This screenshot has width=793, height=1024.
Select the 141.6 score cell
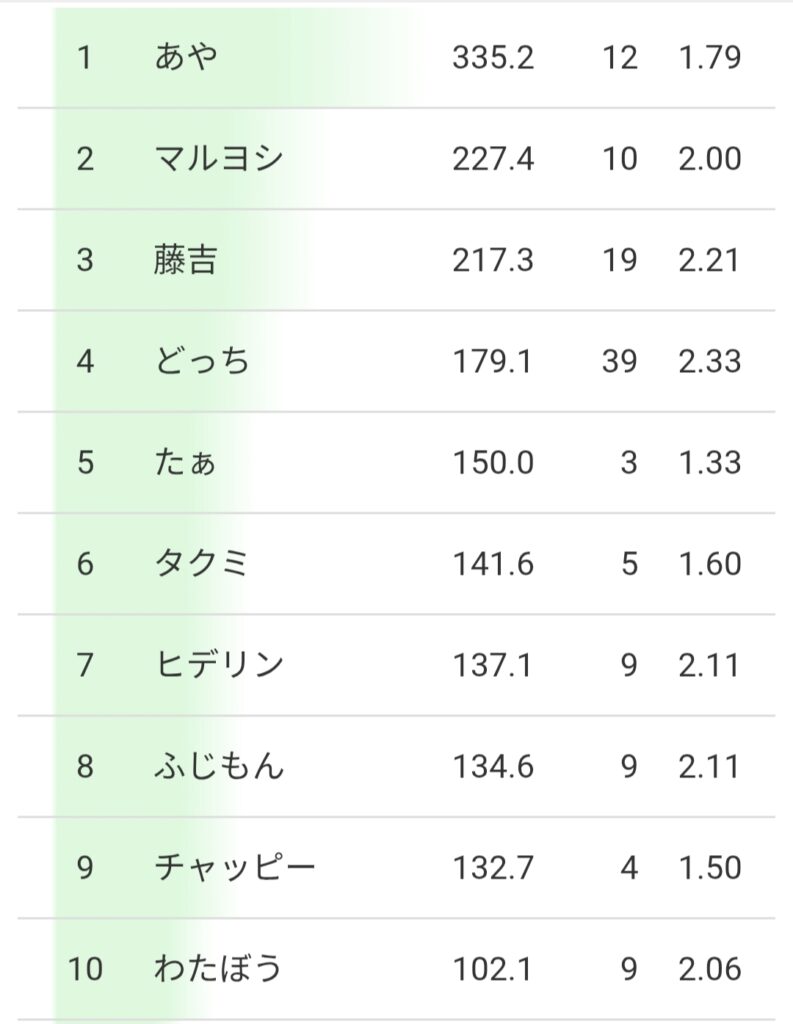tap(493, 564)
